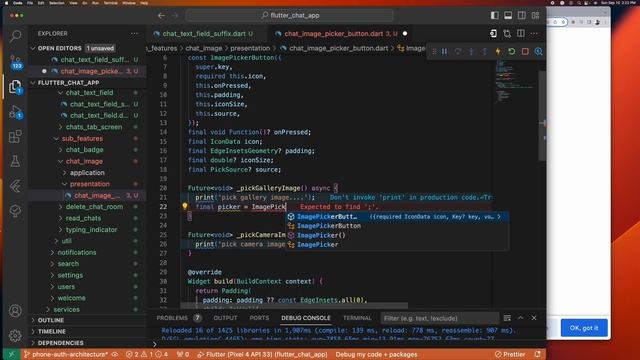Screen dimensions: 640x360
Task: Open the Run and Debug view
Action: tap(16, 111)
